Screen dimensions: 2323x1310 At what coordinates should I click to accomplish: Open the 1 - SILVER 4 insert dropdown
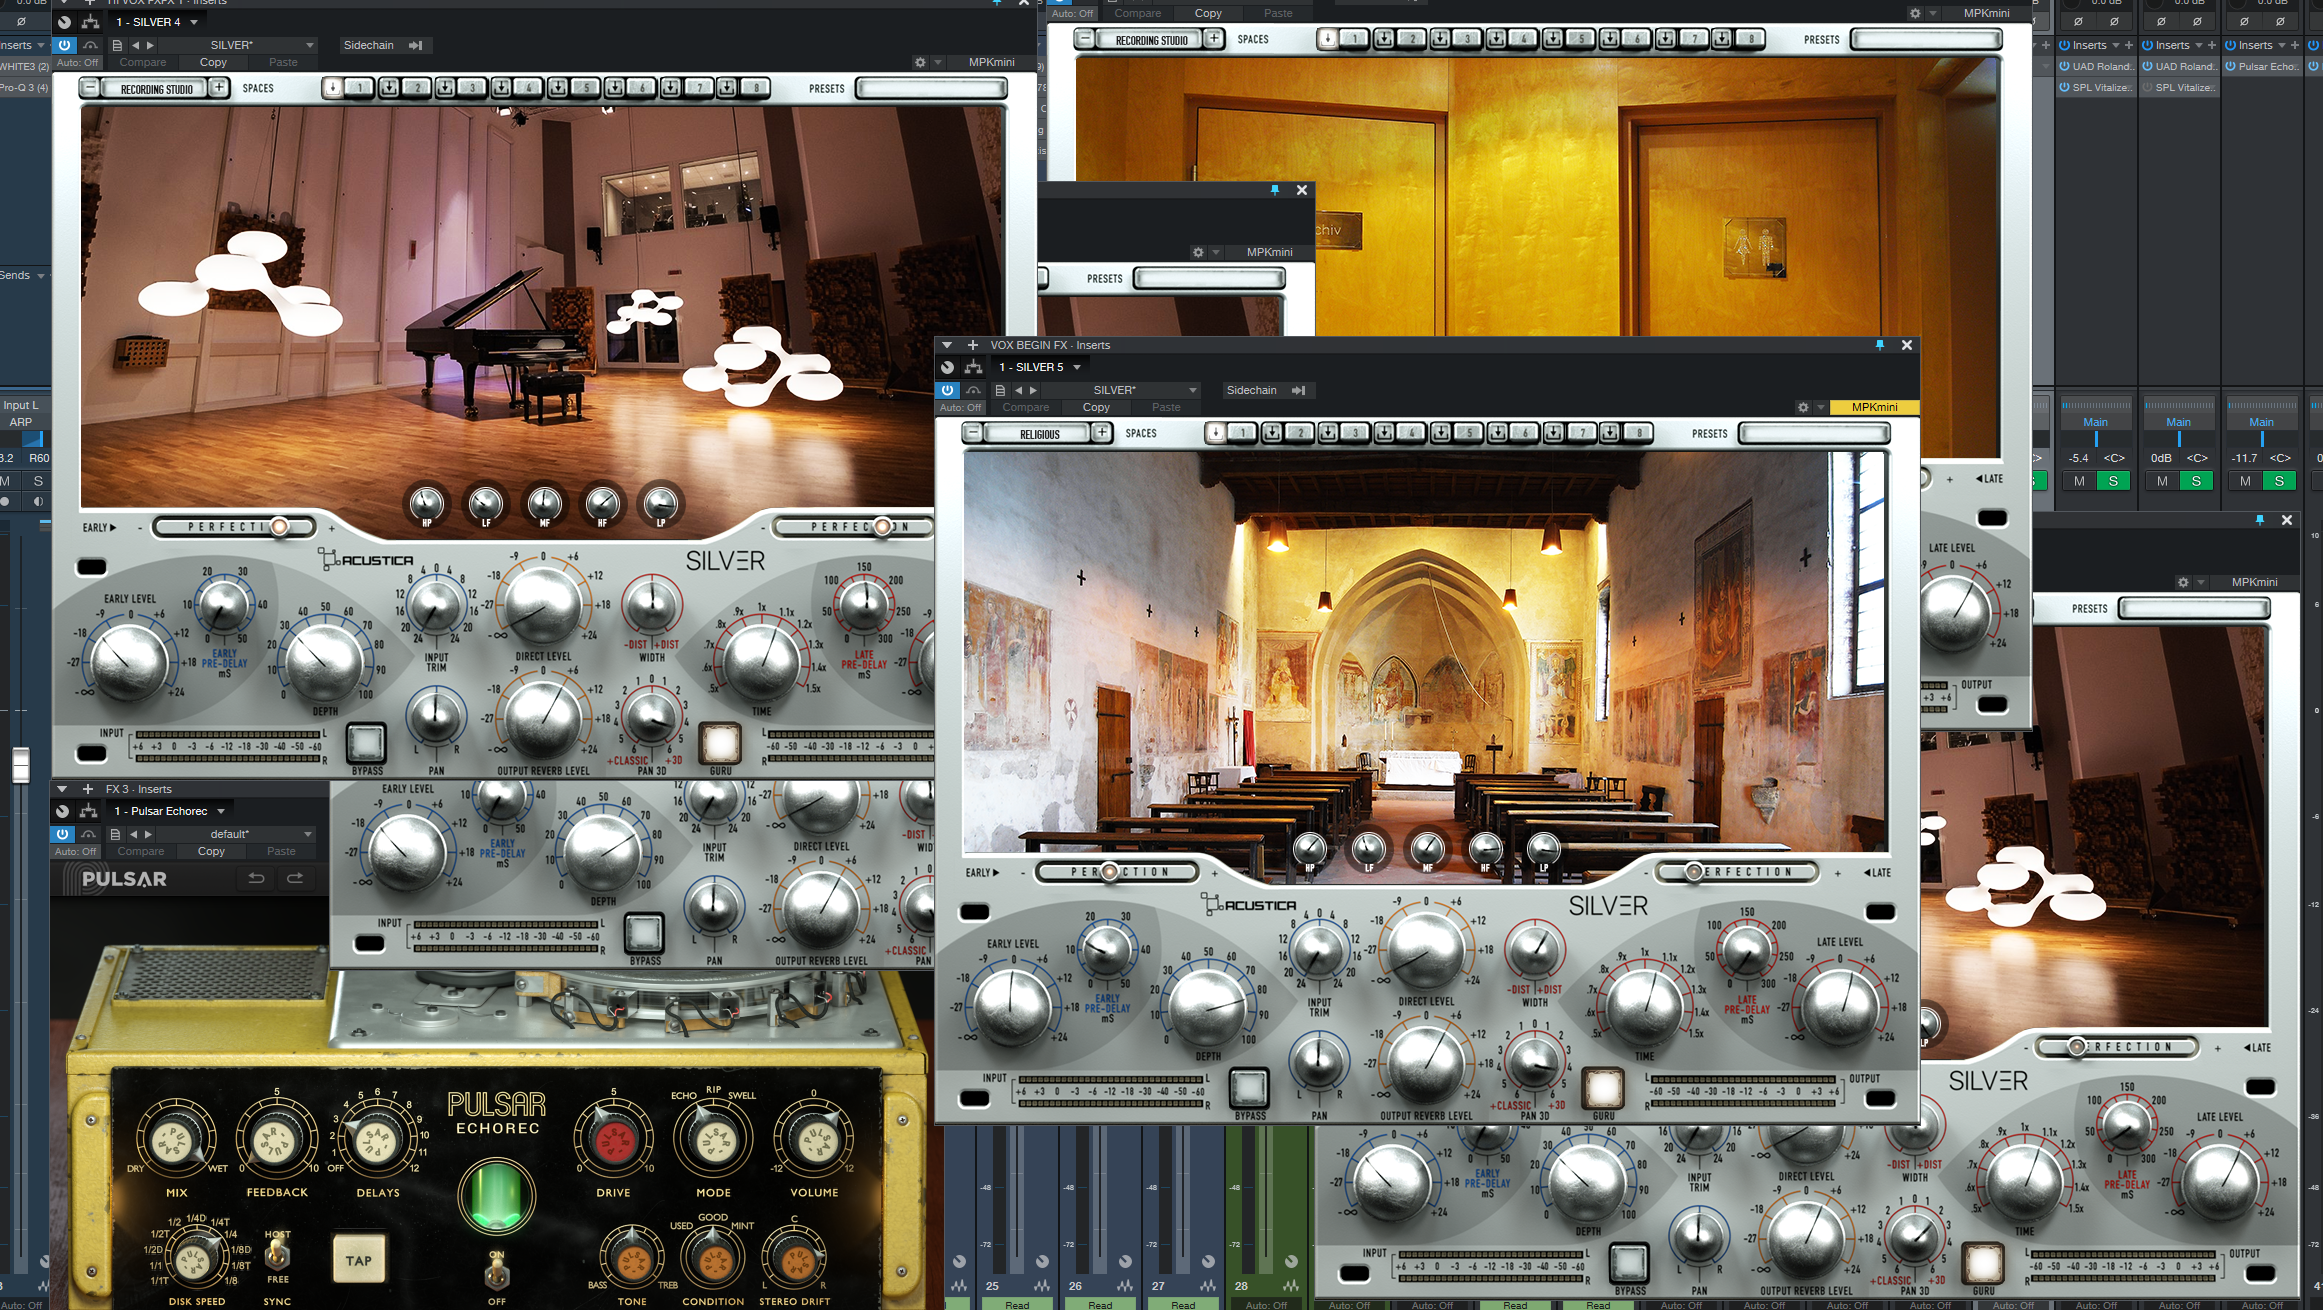pos(194,22)
